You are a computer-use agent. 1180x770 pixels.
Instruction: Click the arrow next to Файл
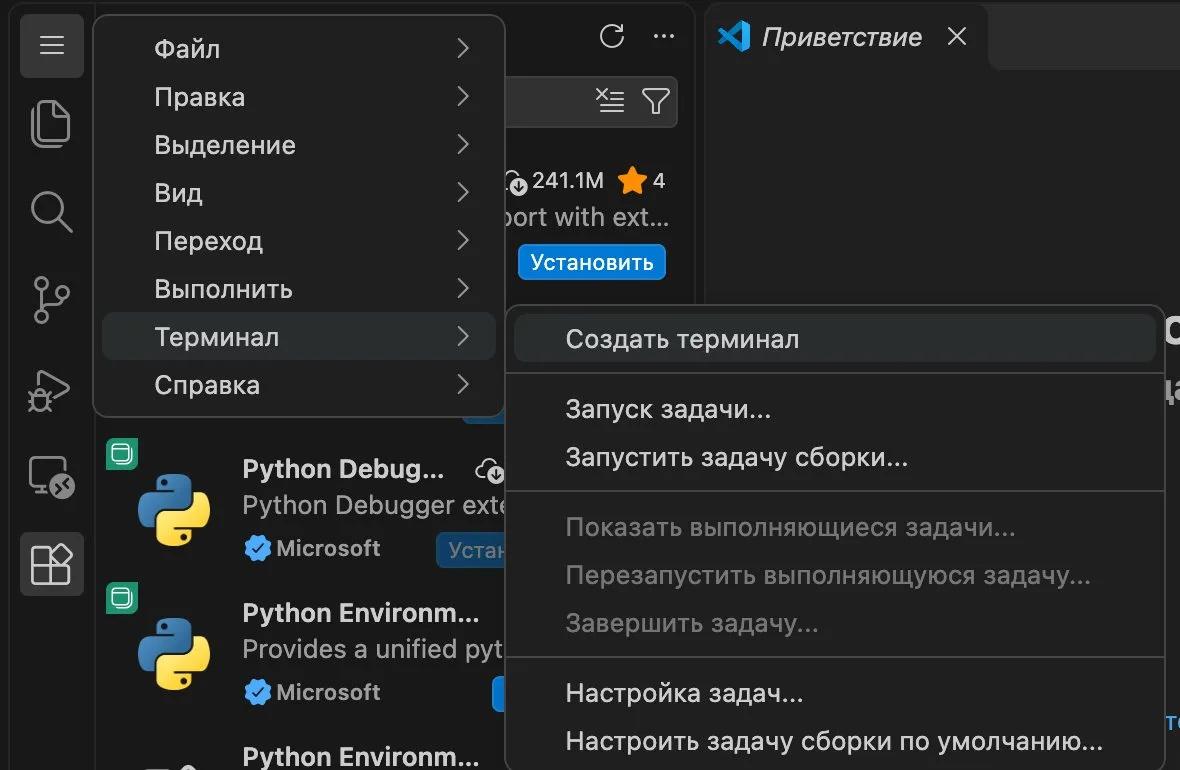[x=463, y=48]
